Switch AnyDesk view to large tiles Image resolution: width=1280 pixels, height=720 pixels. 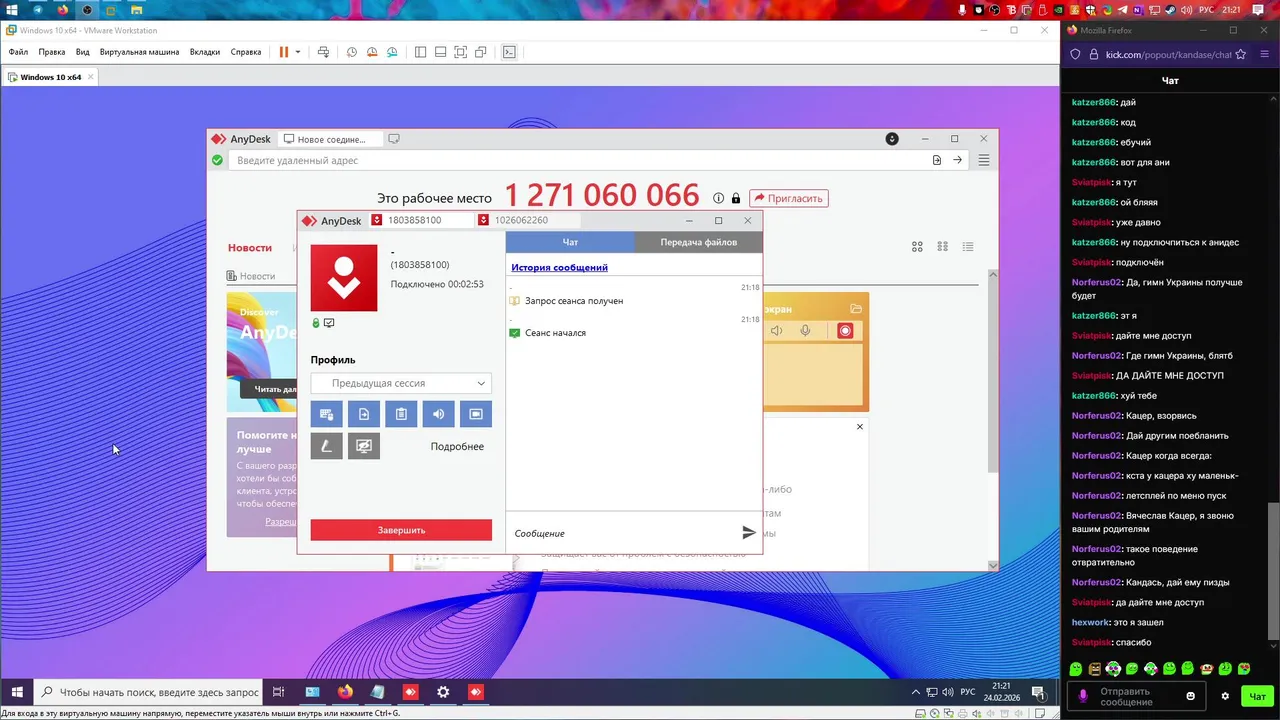(917, 247)
